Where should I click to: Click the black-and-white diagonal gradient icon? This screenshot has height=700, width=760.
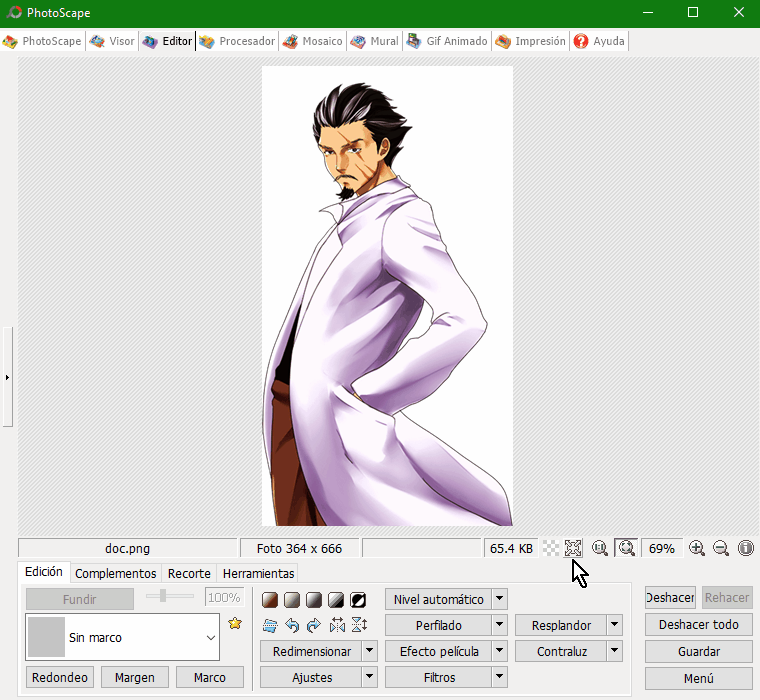[x=336, y=600]
